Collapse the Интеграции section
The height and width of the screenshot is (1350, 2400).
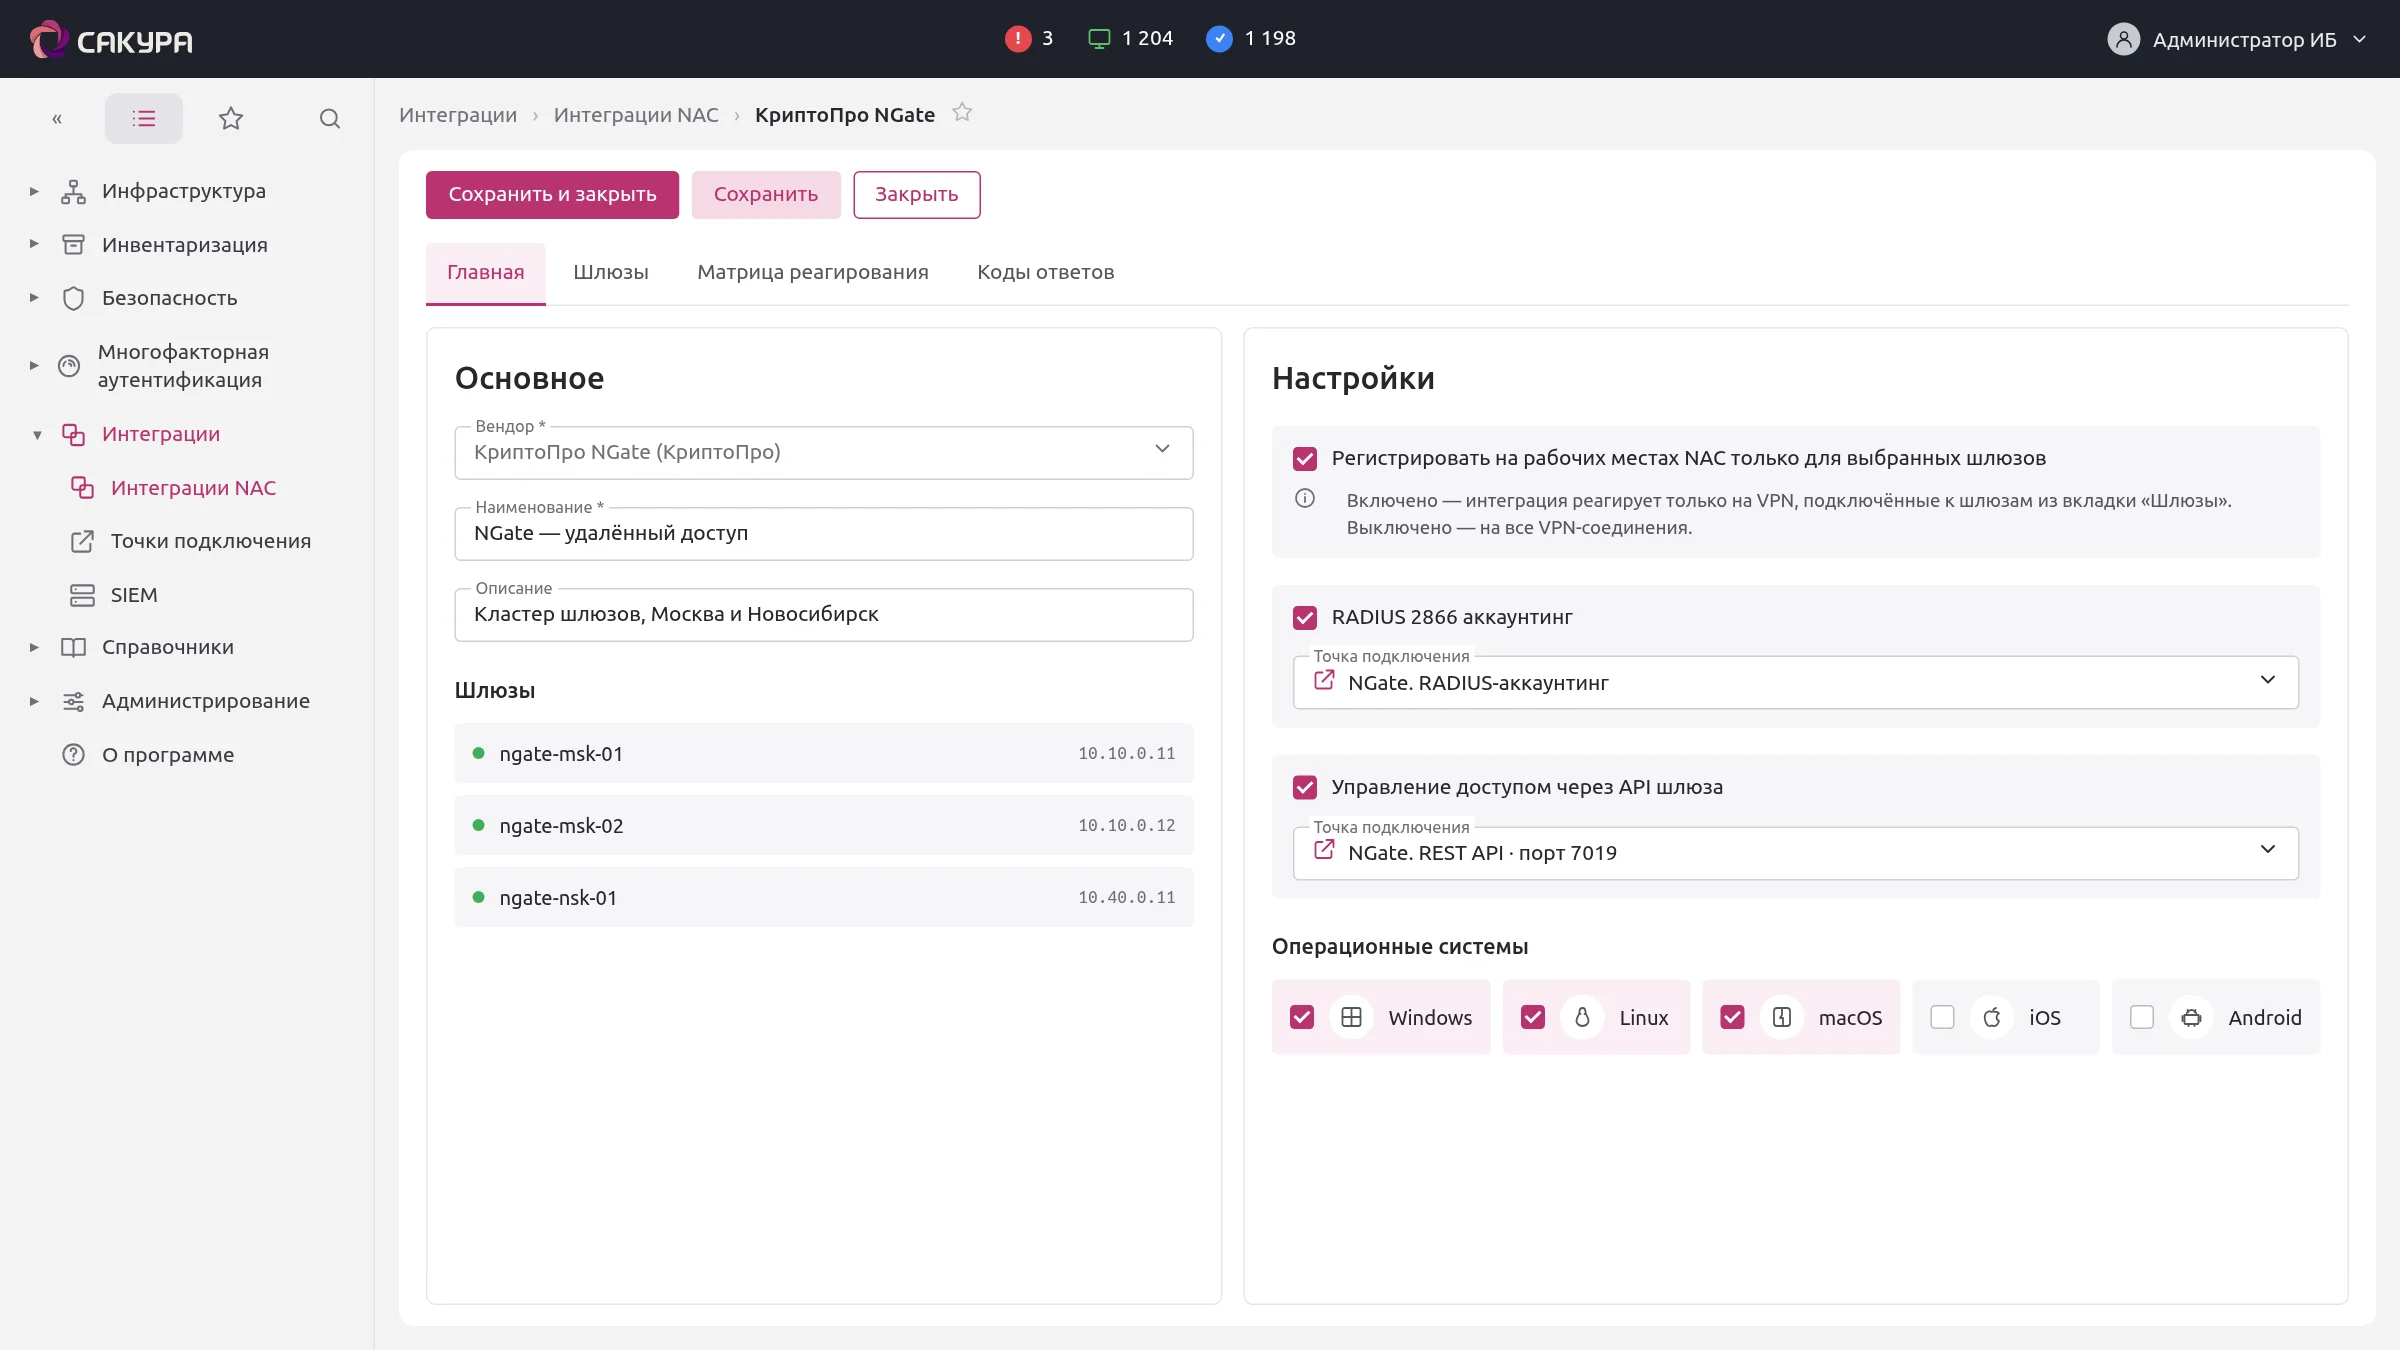37,435
